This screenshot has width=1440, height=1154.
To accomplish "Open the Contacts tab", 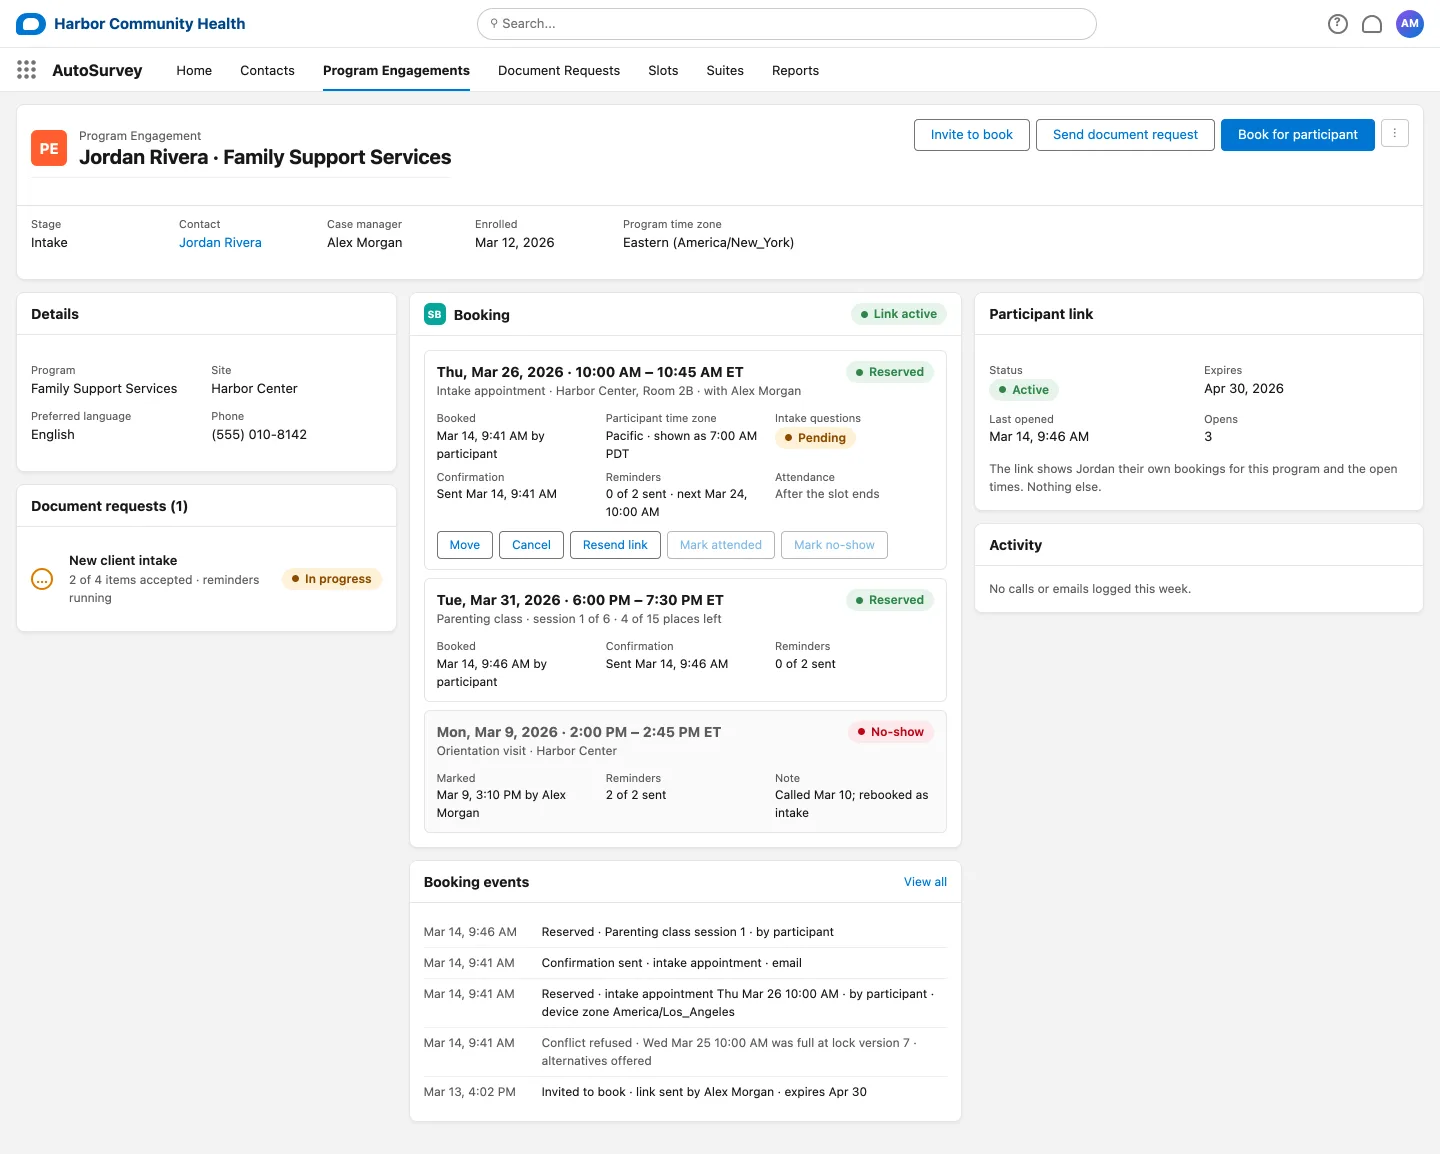I will click(x=267, y=70).
